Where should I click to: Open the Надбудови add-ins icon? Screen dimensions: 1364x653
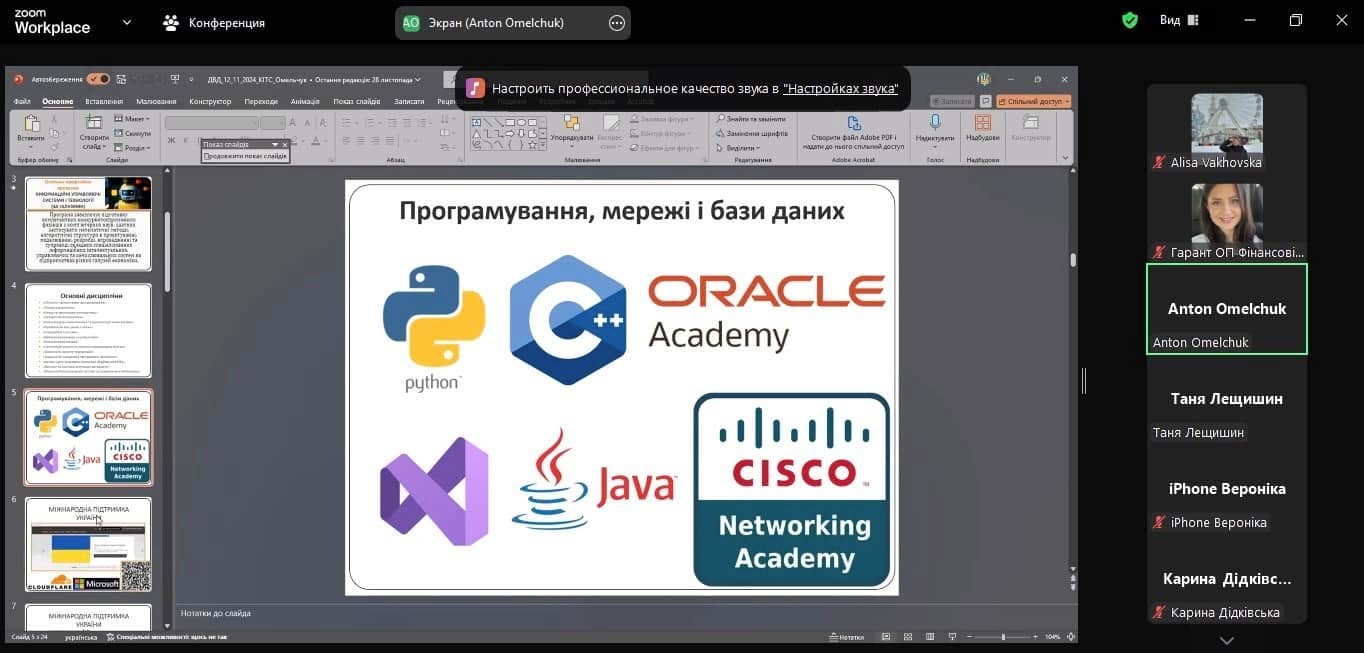(983, 122)
